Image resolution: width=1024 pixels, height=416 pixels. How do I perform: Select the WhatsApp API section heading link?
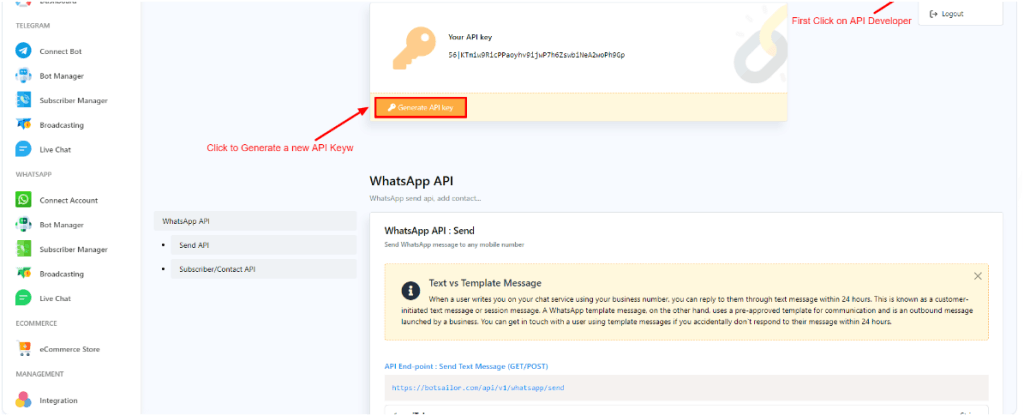pos(186,221)
